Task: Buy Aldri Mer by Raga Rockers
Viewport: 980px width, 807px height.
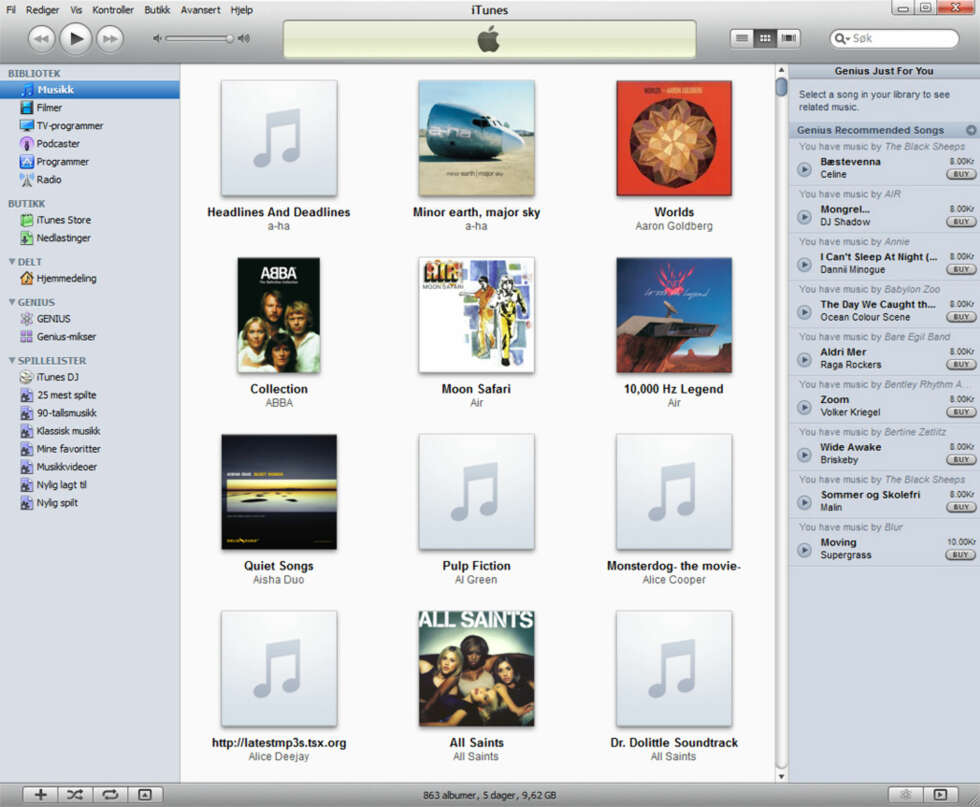Action: (x=961, y=364)
